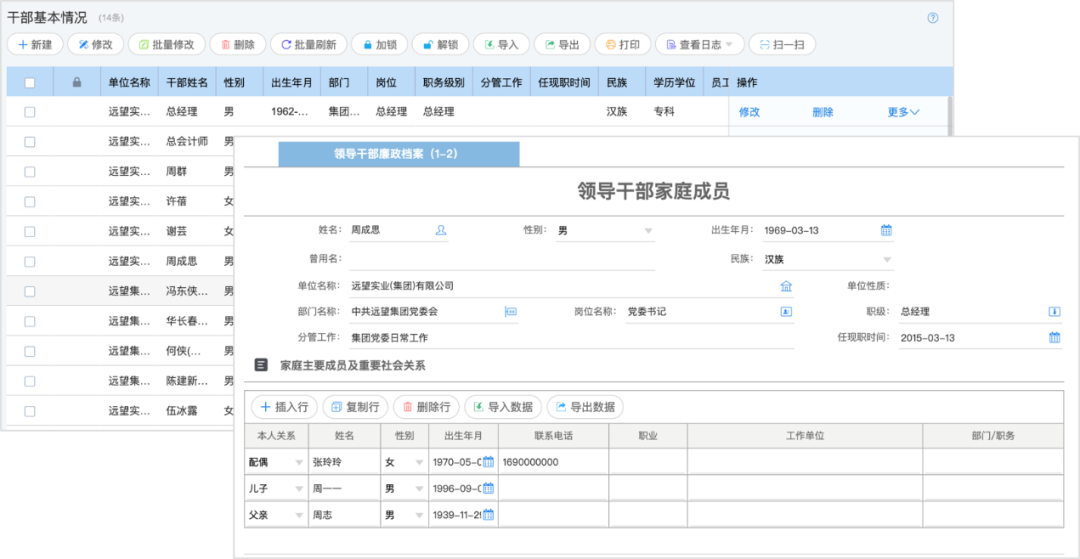Click organization icon in 单位名称 field
Image resolution: width=1080 pixels, height=559 pixels.
point(786,286)
